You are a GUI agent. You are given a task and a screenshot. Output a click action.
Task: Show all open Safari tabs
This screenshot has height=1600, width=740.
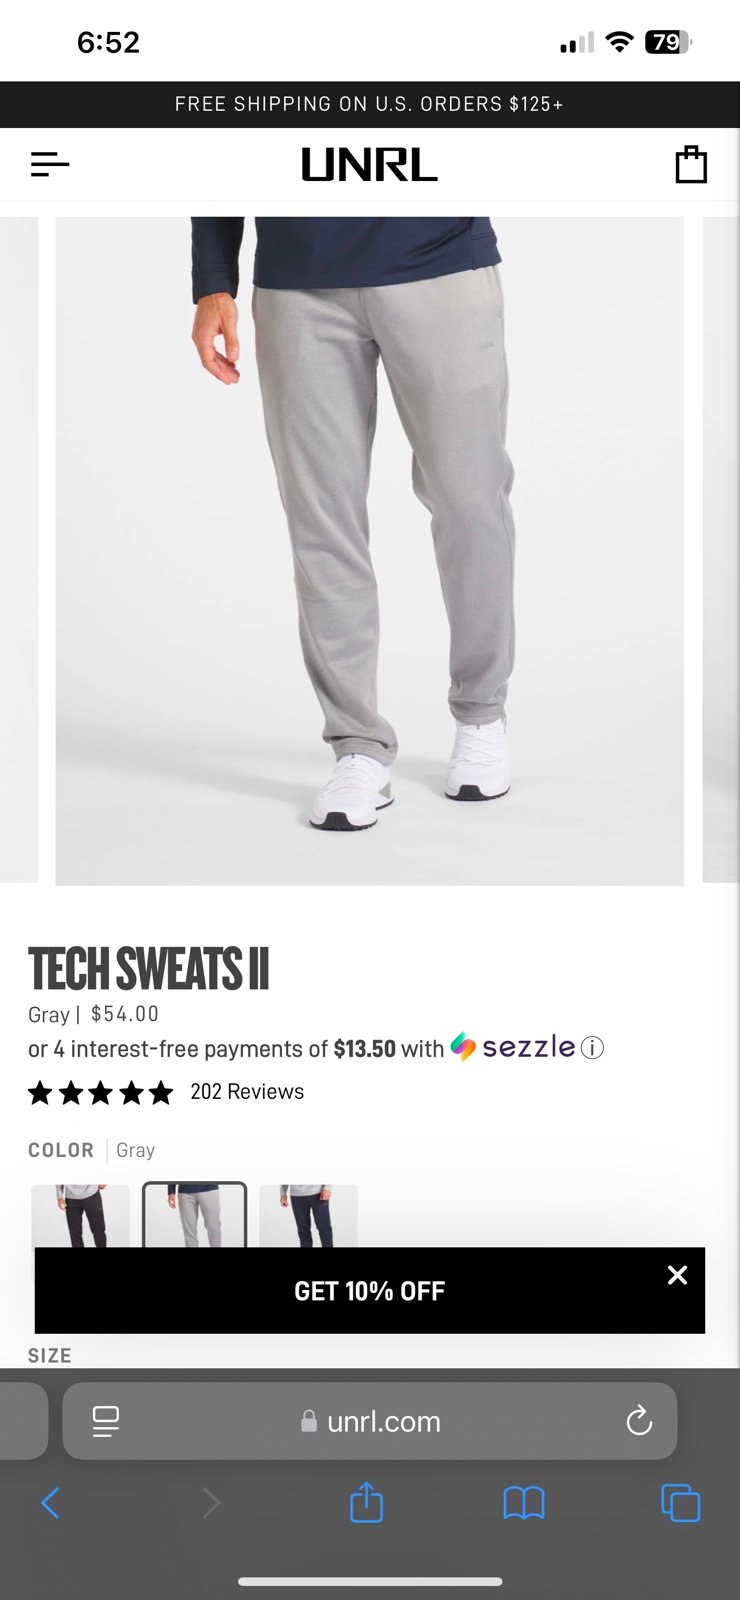coord(681,1502)
